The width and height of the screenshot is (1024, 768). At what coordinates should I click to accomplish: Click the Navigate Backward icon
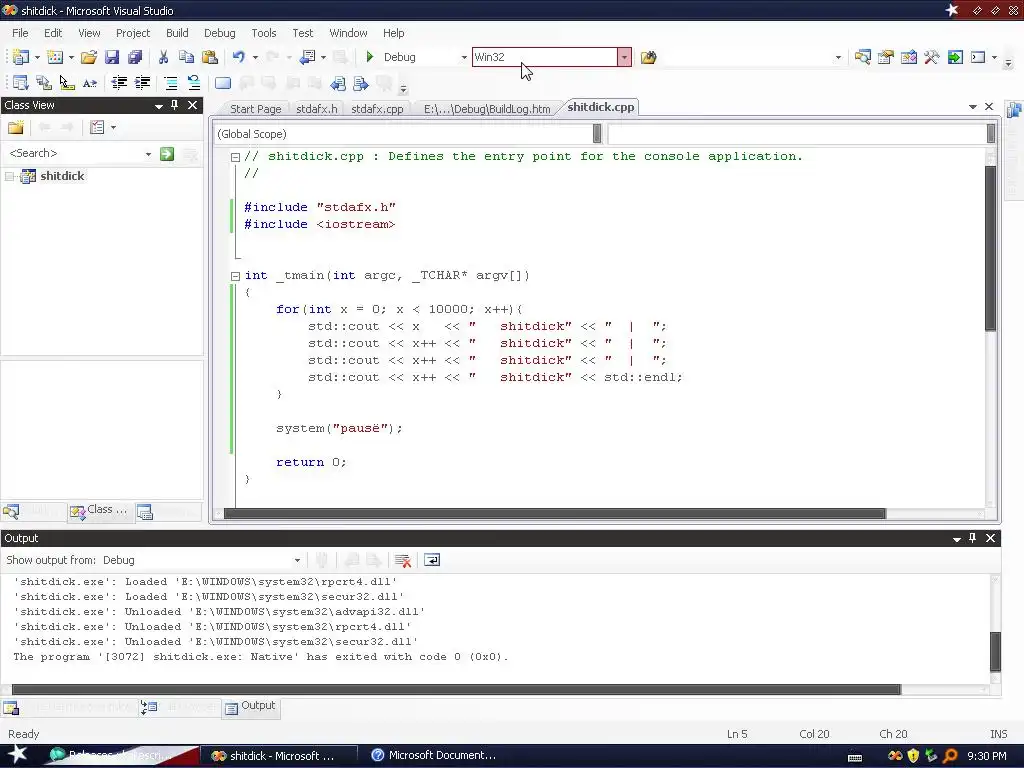click(307, 57)
